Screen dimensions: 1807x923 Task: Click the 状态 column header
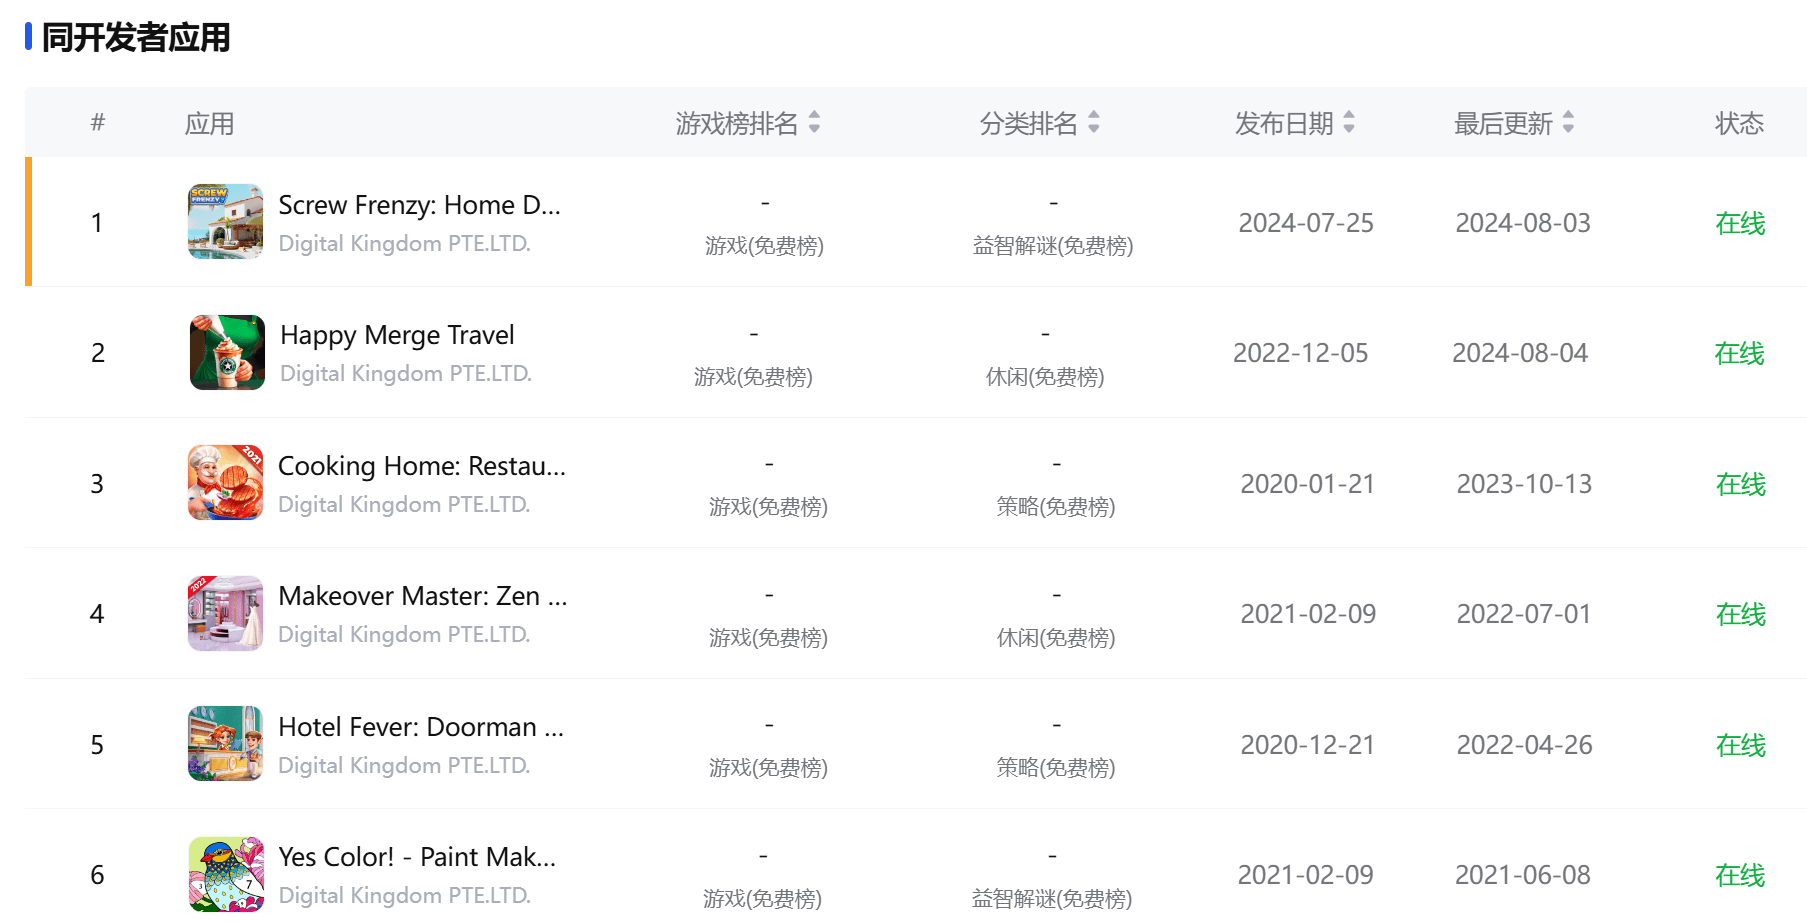pos(1739,123)
